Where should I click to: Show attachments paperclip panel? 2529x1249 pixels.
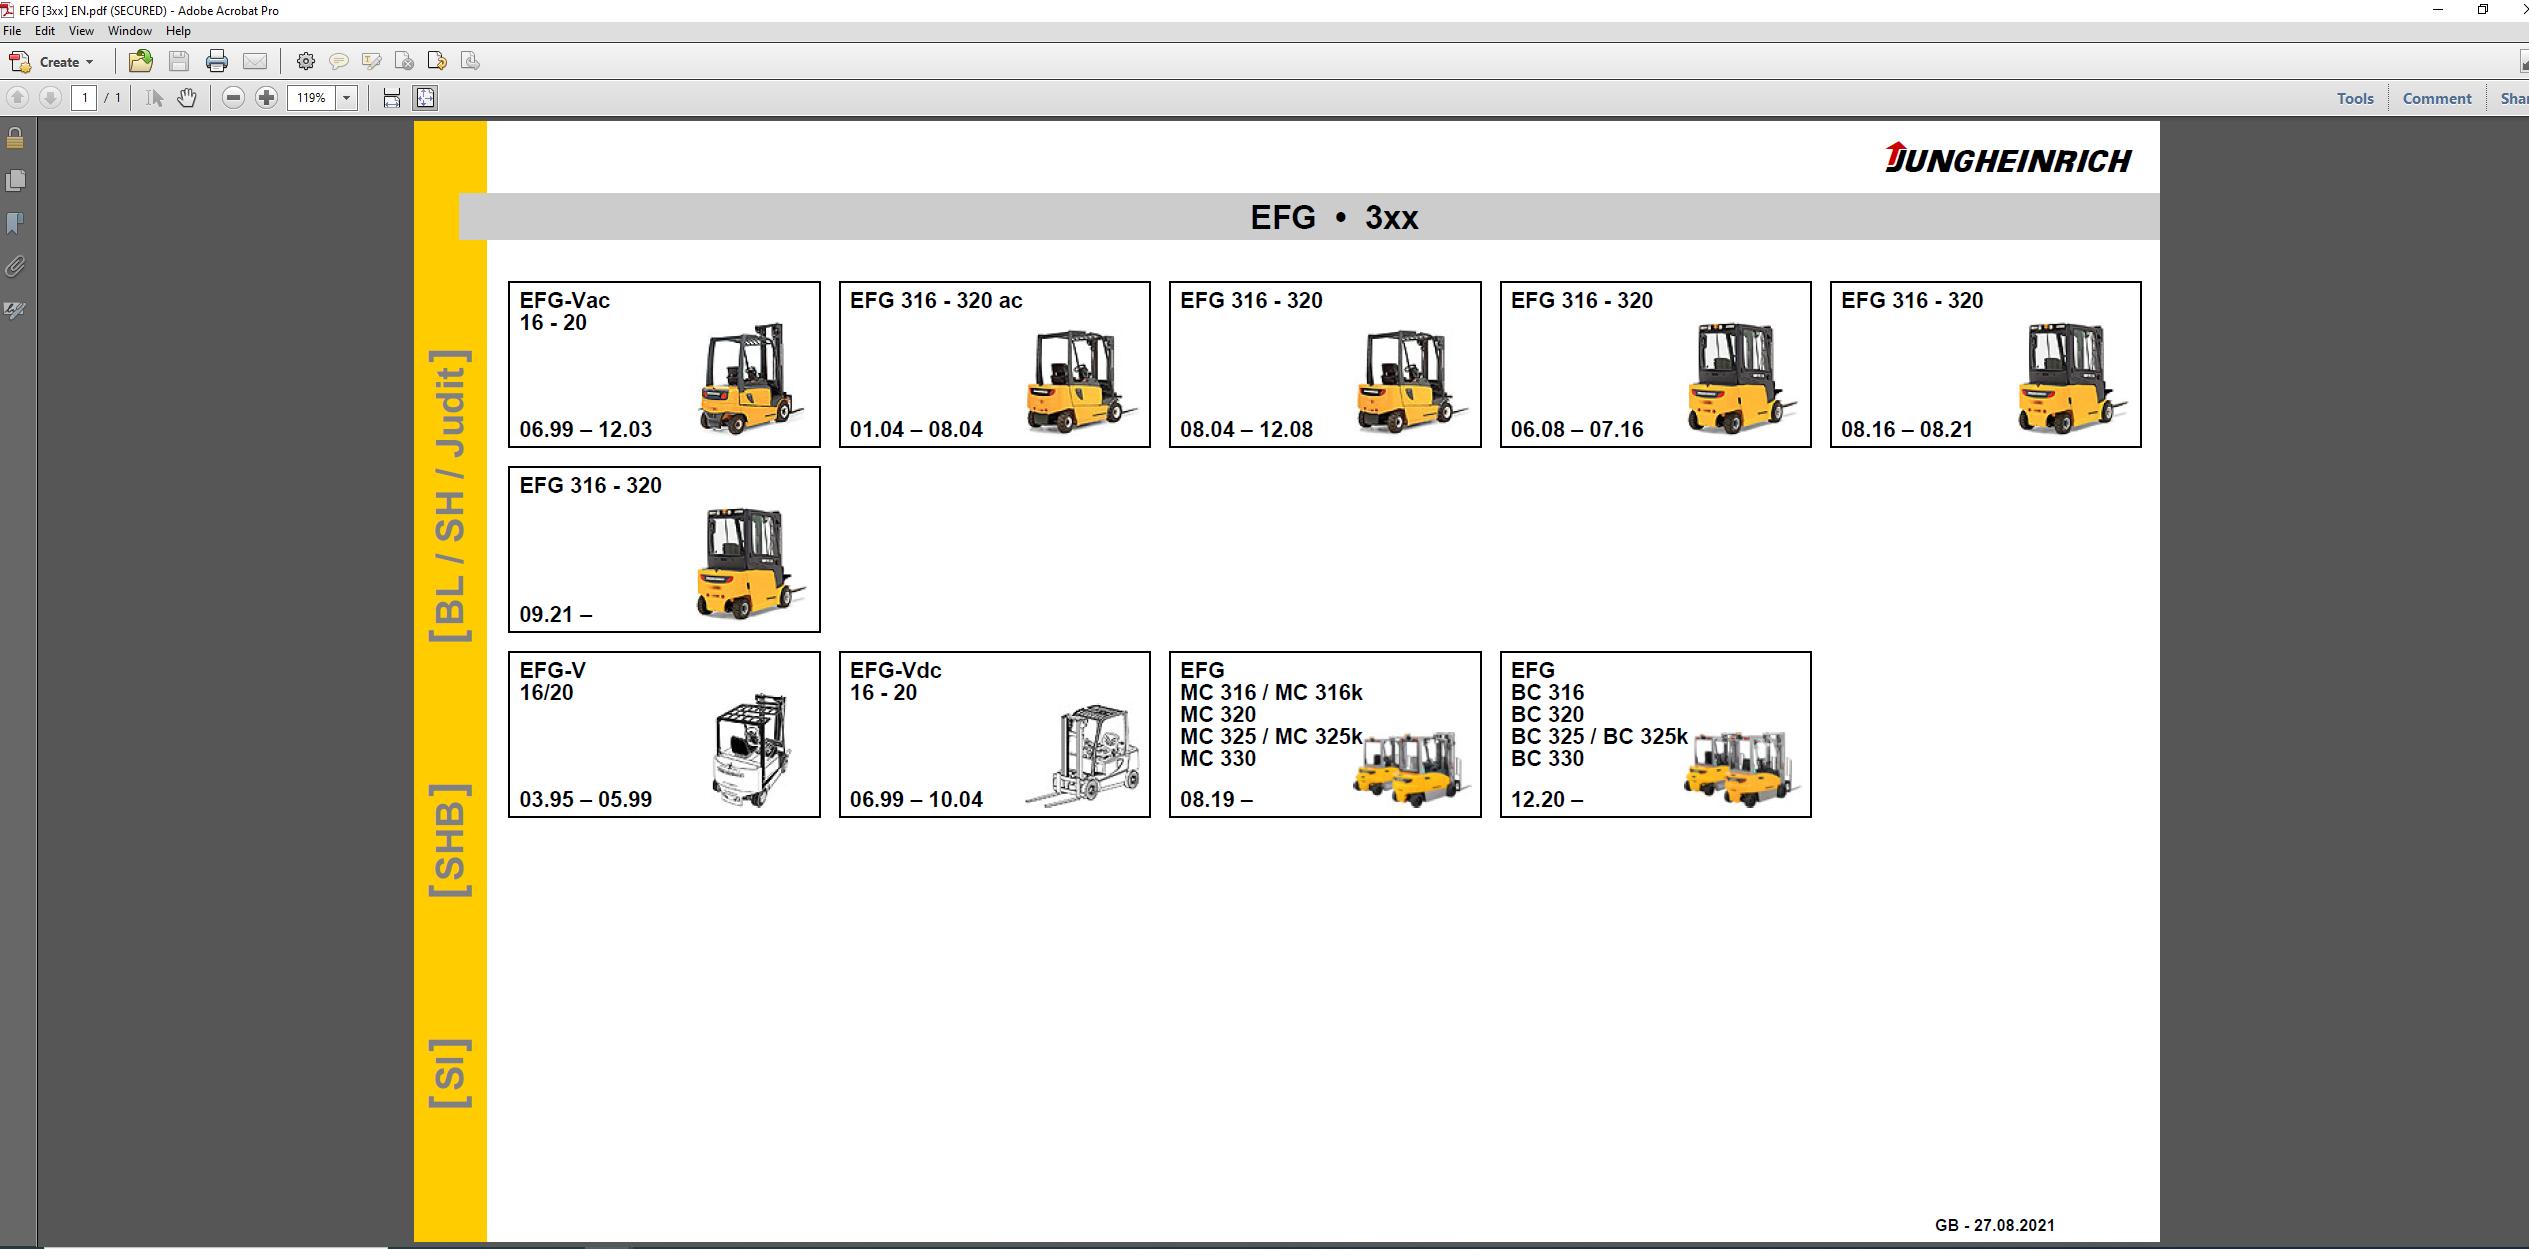[x=15, y=266]
